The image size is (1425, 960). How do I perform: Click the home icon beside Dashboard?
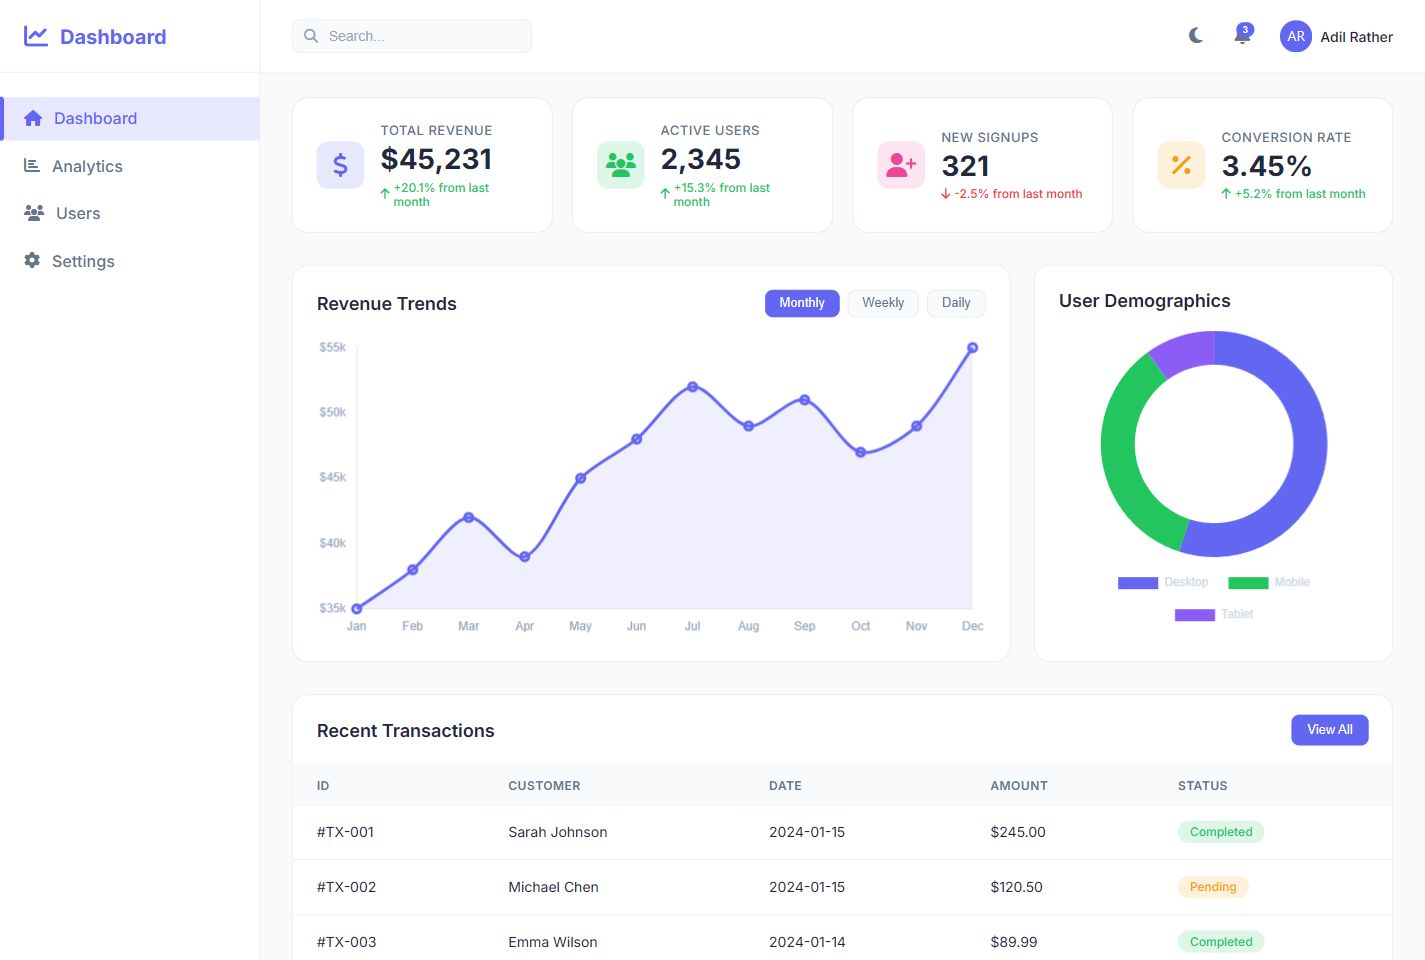pos(33,118)
